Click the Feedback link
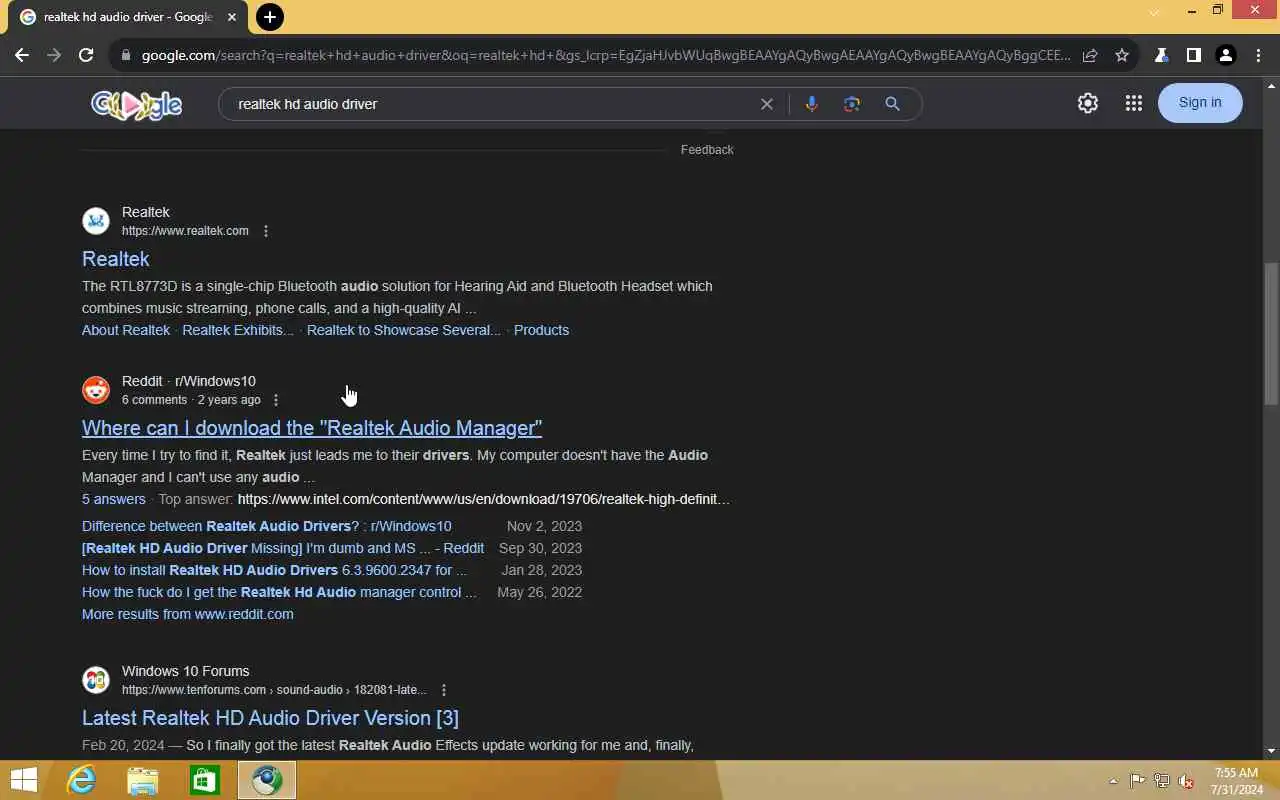 [707, 150]
